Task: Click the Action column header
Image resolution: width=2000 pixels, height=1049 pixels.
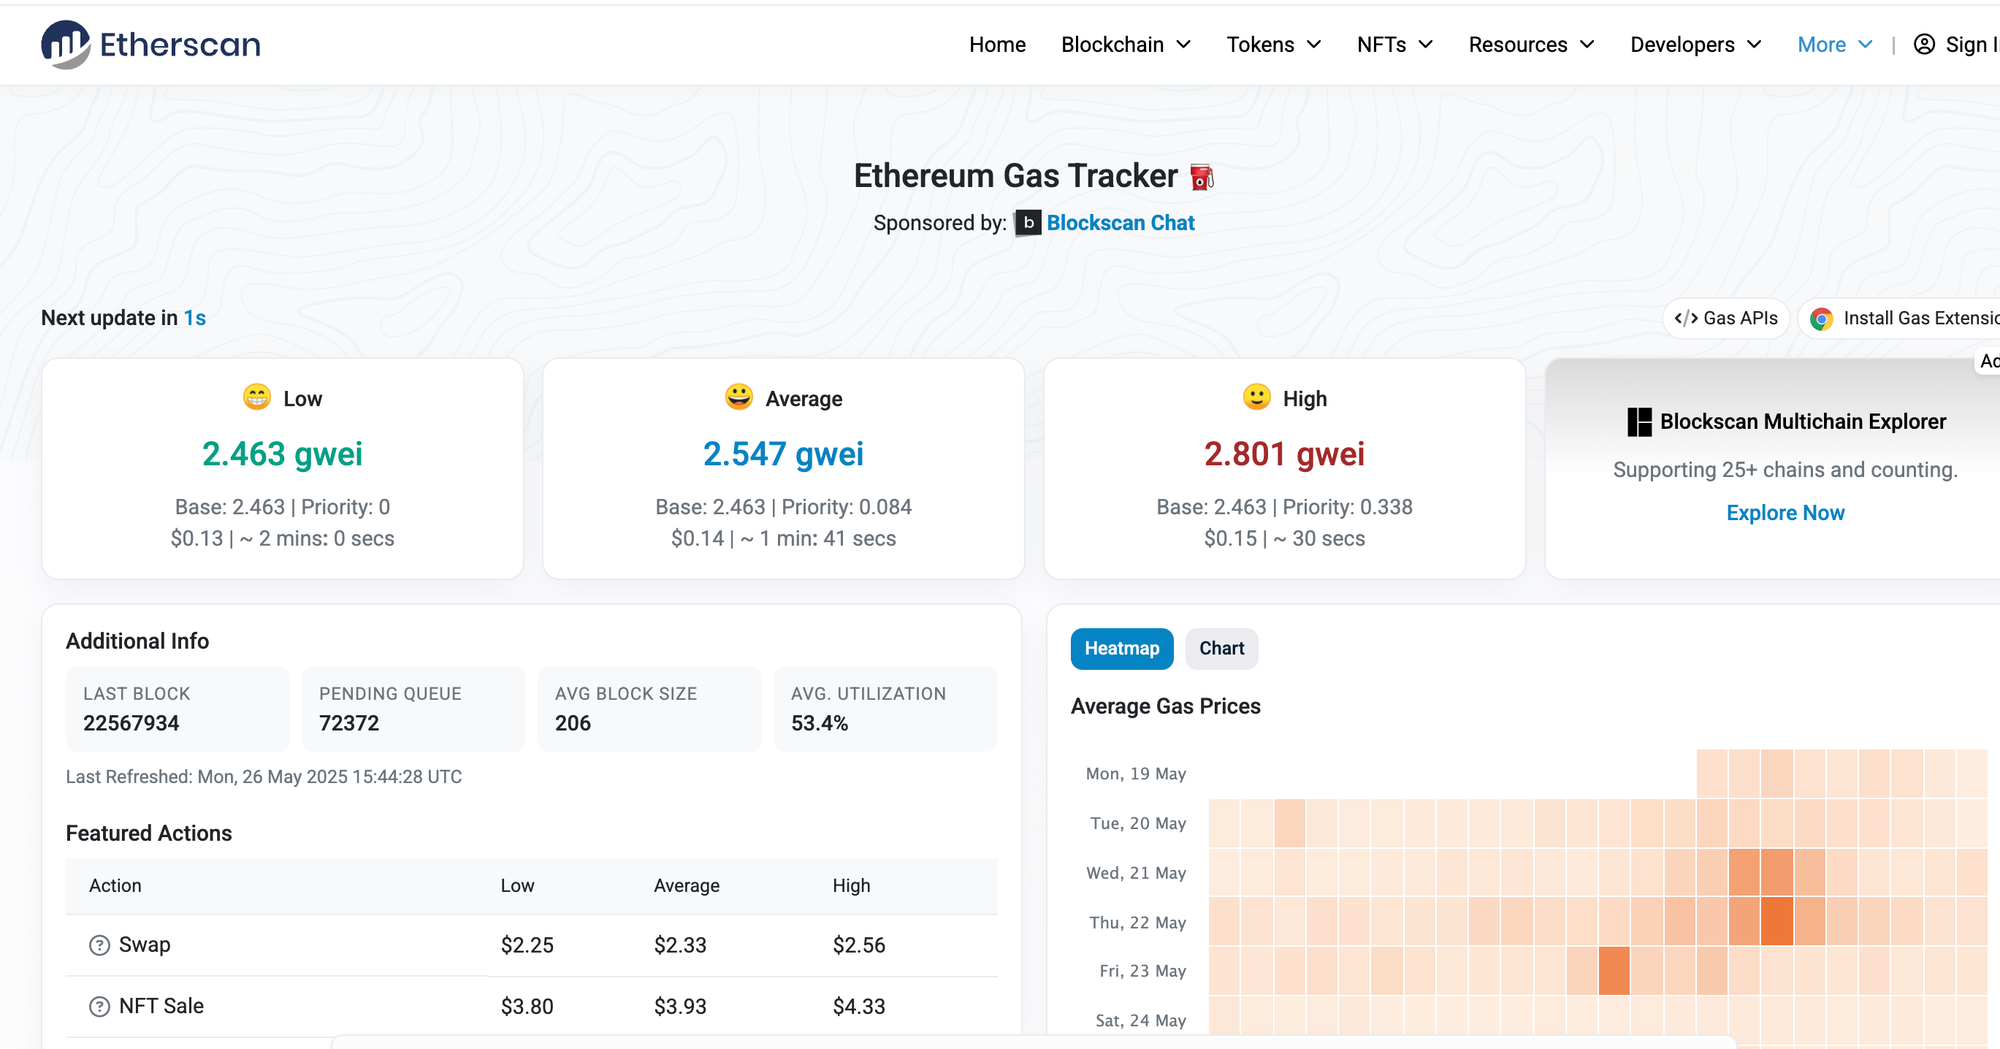Action: pyautogui.click(x=115, y=886)
